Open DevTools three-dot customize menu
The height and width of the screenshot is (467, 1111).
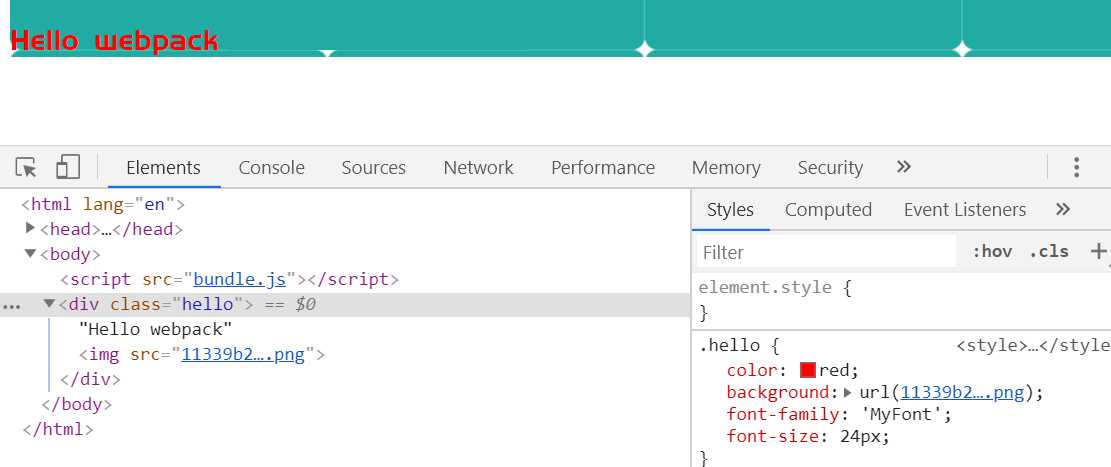pos(1076,167)
